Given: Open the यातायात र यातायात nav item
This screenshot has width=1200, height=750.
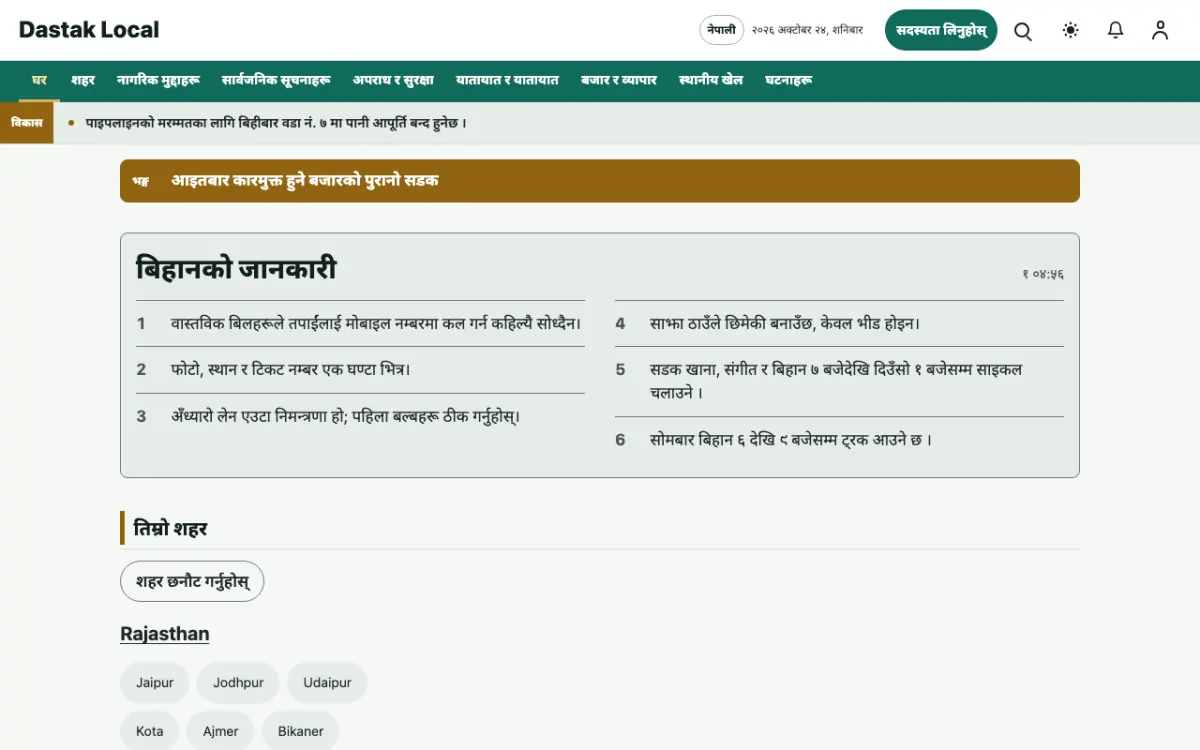Looking at the screenshot, I should [x=507, y=80].
